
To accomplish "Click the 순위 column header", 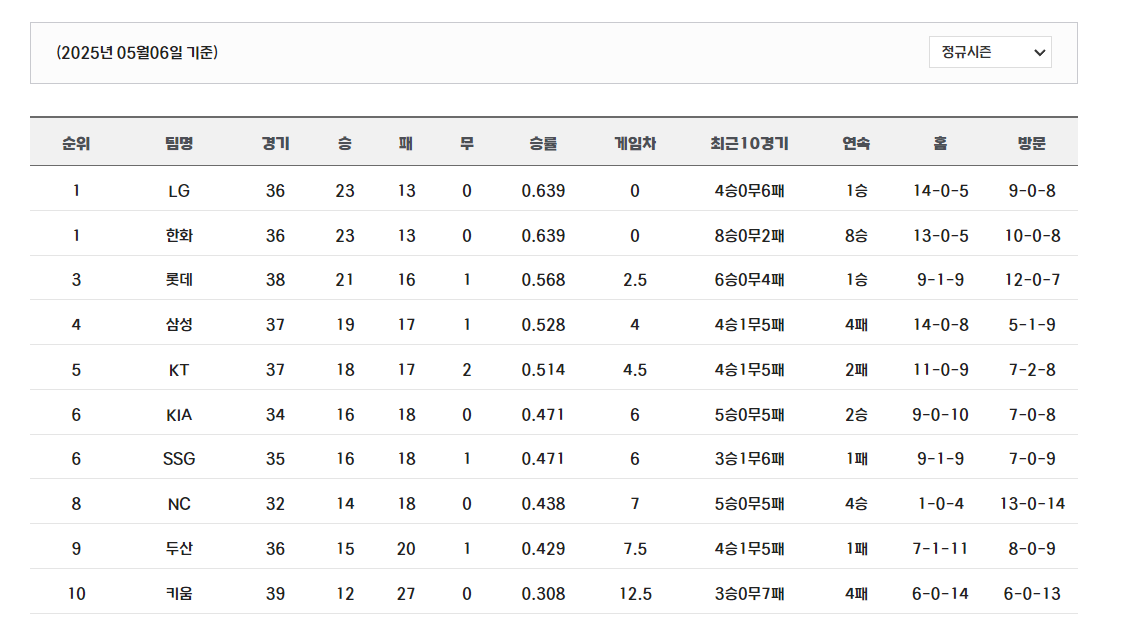I will coord(76,143).
